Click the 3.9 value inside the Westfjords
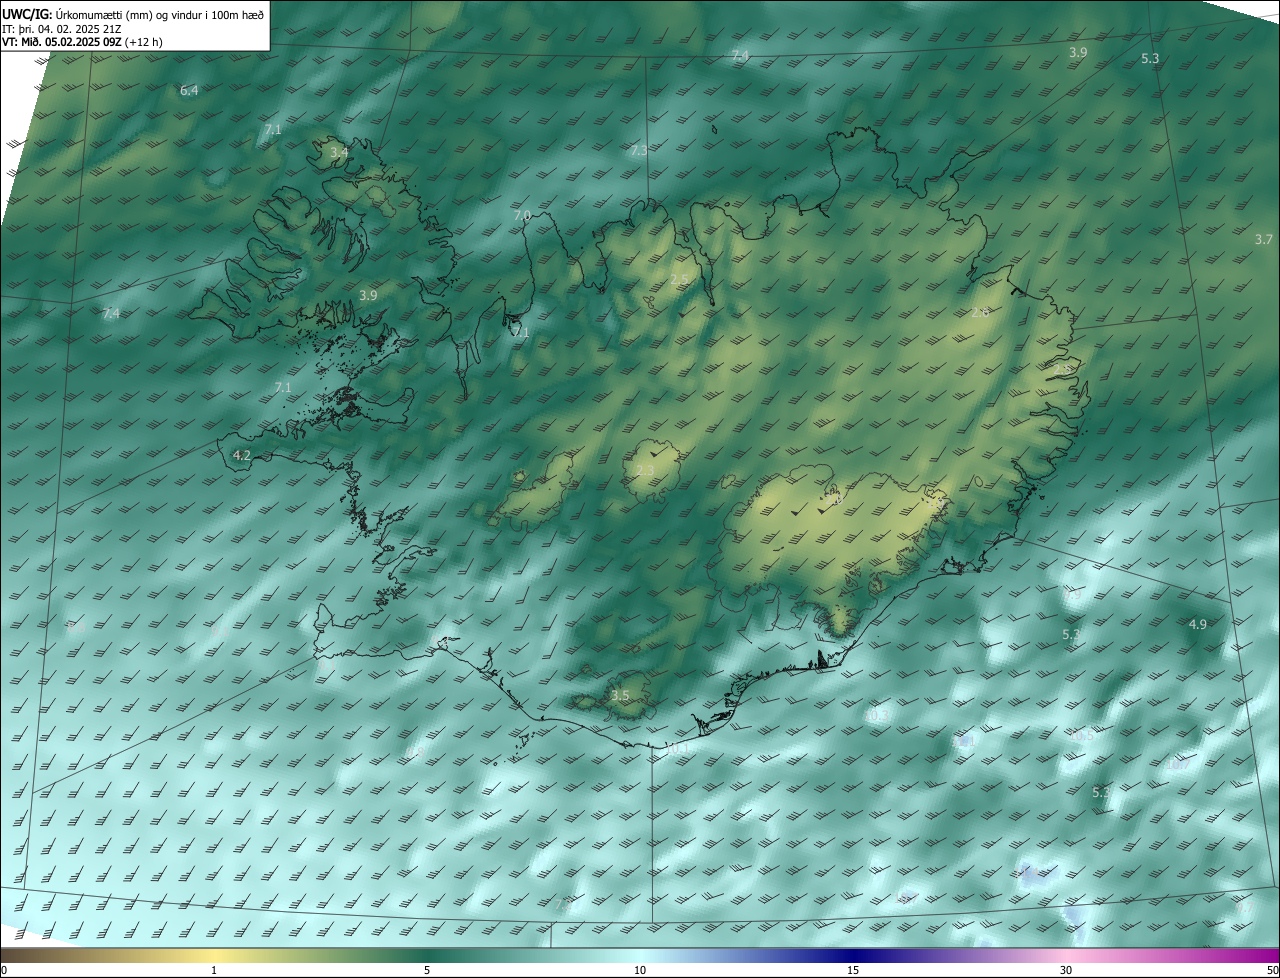The image size is (1280, 978). tap(368, 296)
